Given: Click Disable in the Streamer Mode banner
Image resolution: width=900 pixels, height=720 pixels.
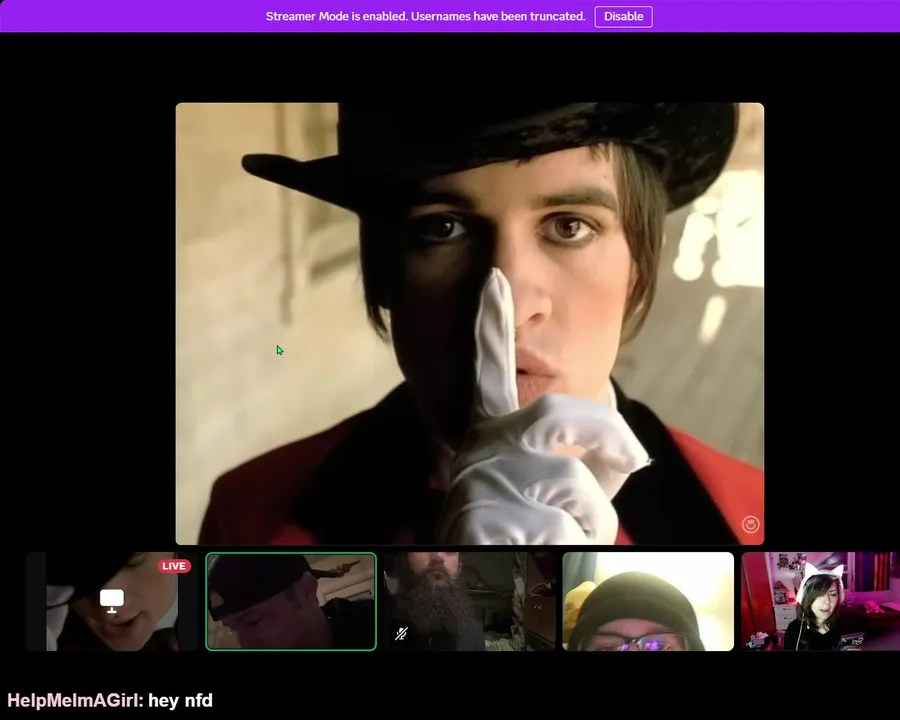Looking at the screenshot, I should coord(623,16).
